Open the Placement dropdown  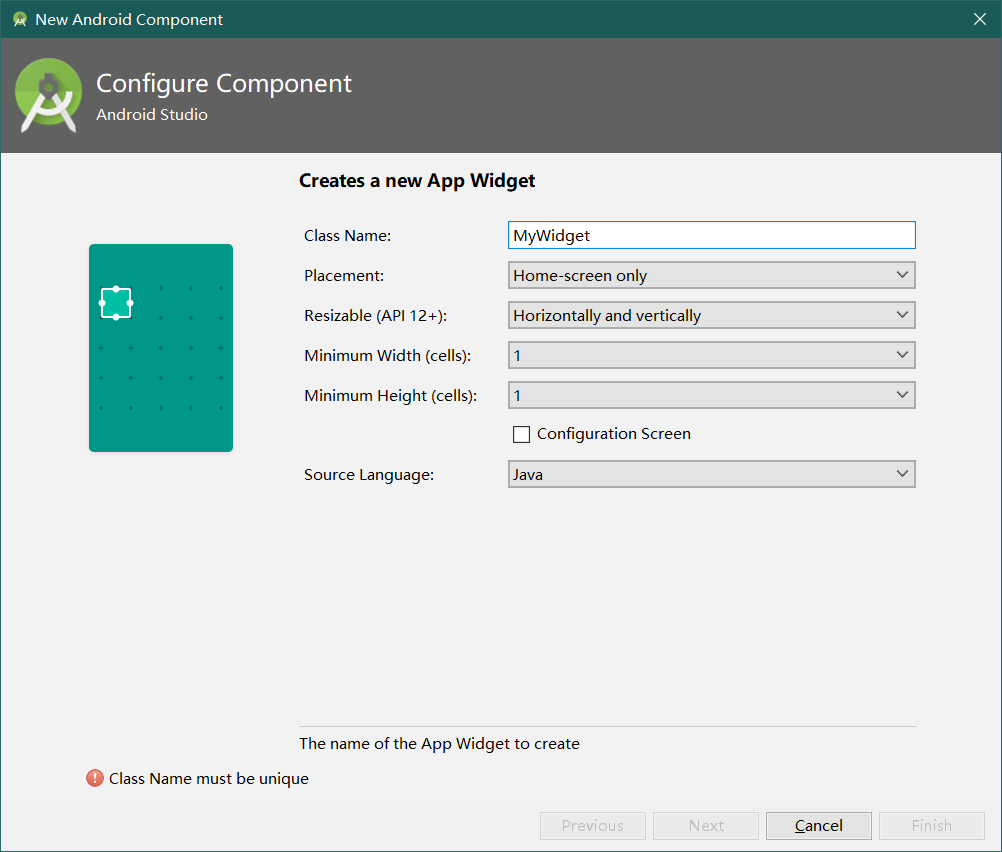tap(711, 275)
